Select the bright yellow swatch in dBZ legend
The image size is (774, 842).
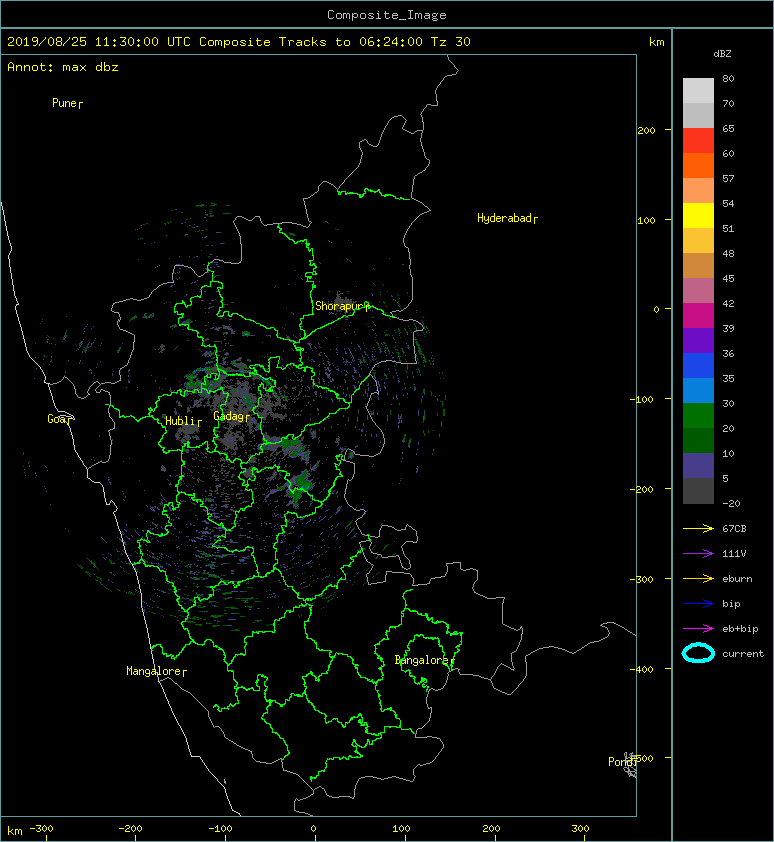pyautogui.click(x=698, y=216)
